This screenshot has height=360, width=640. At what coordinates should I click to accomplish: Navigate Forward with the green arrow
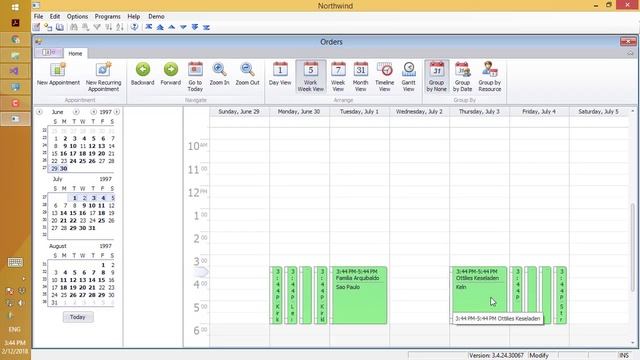click(x=171, y=74)
